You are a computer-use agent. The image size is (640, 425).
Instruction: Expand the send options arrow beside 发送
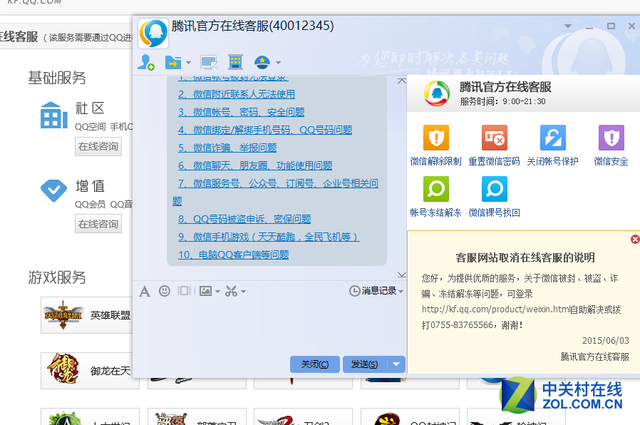396,364
